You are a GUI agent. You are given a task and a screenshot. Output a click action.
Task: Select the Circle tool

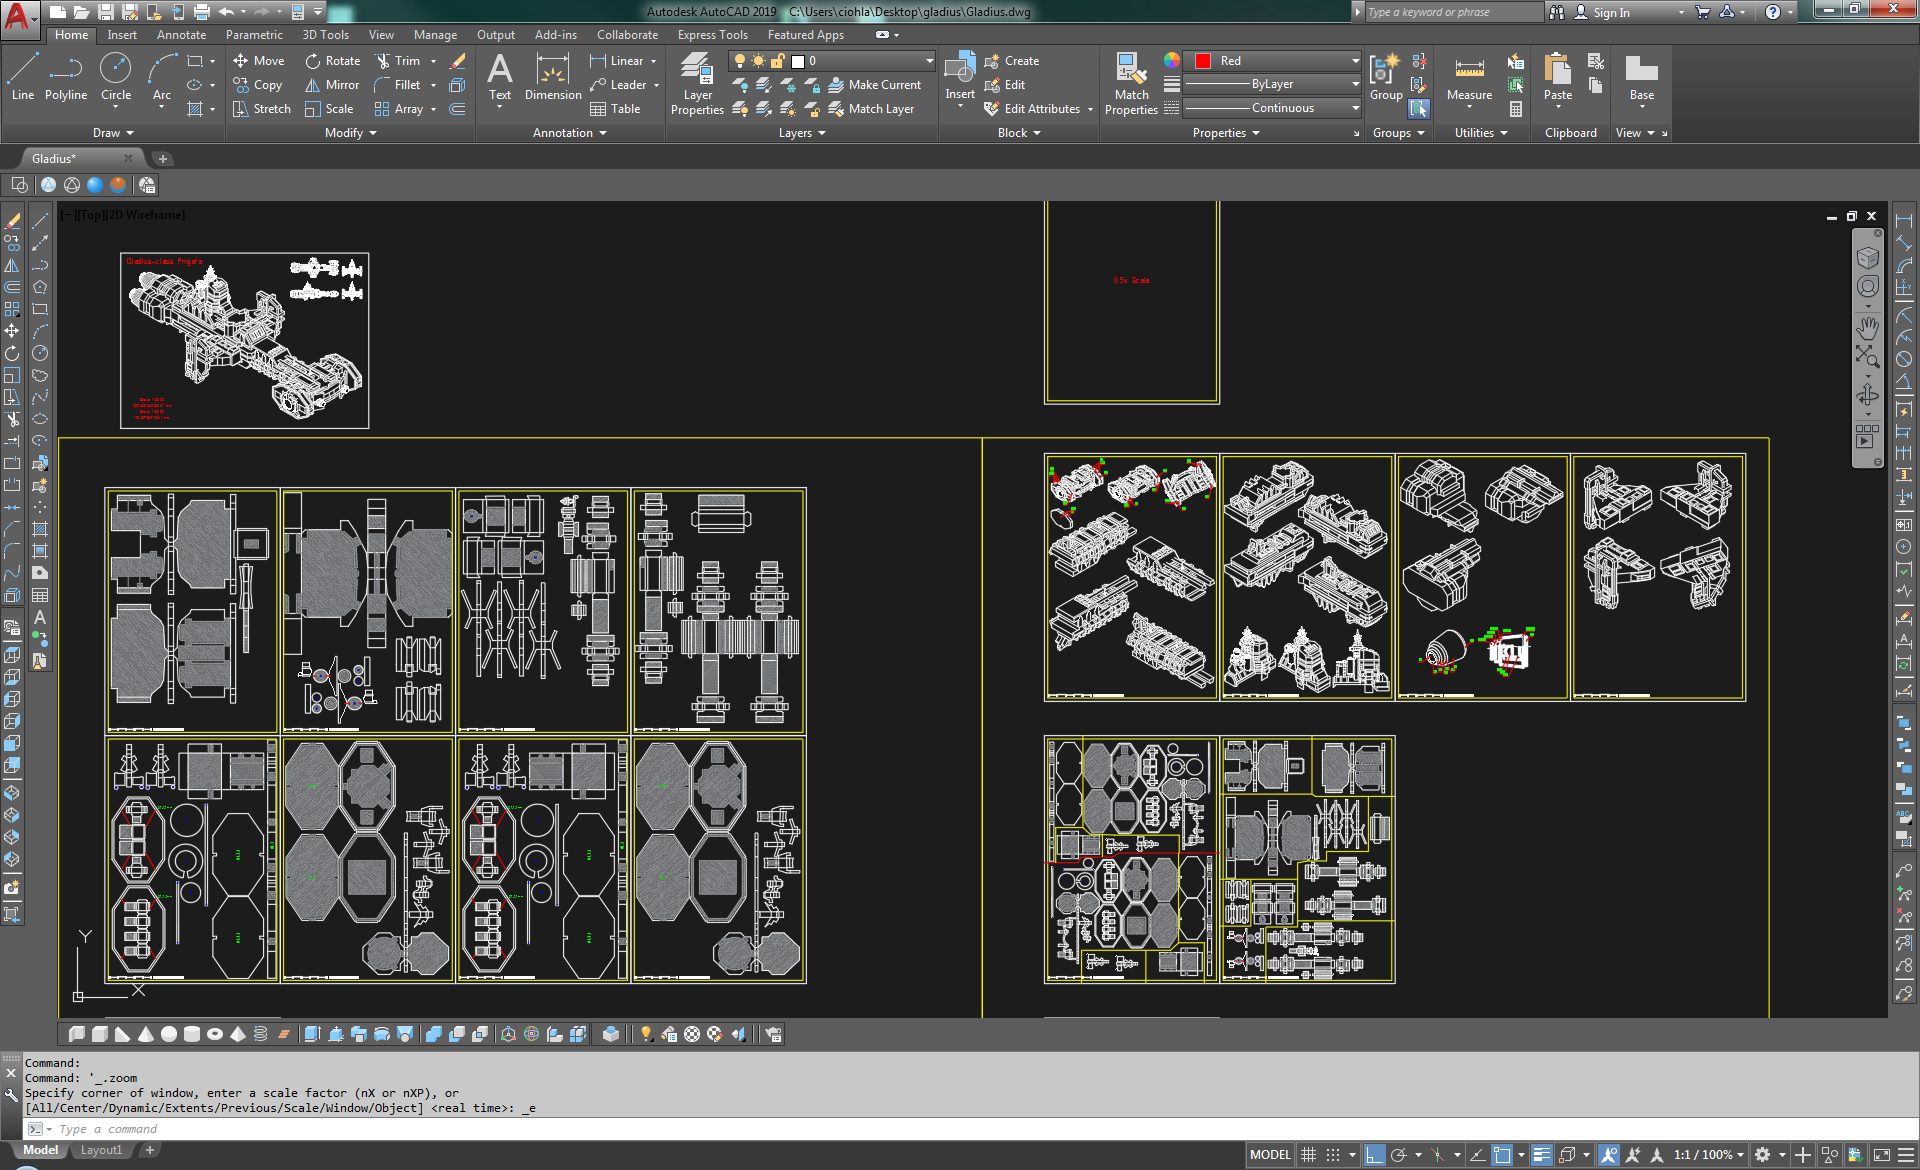(x=116, y=70)
